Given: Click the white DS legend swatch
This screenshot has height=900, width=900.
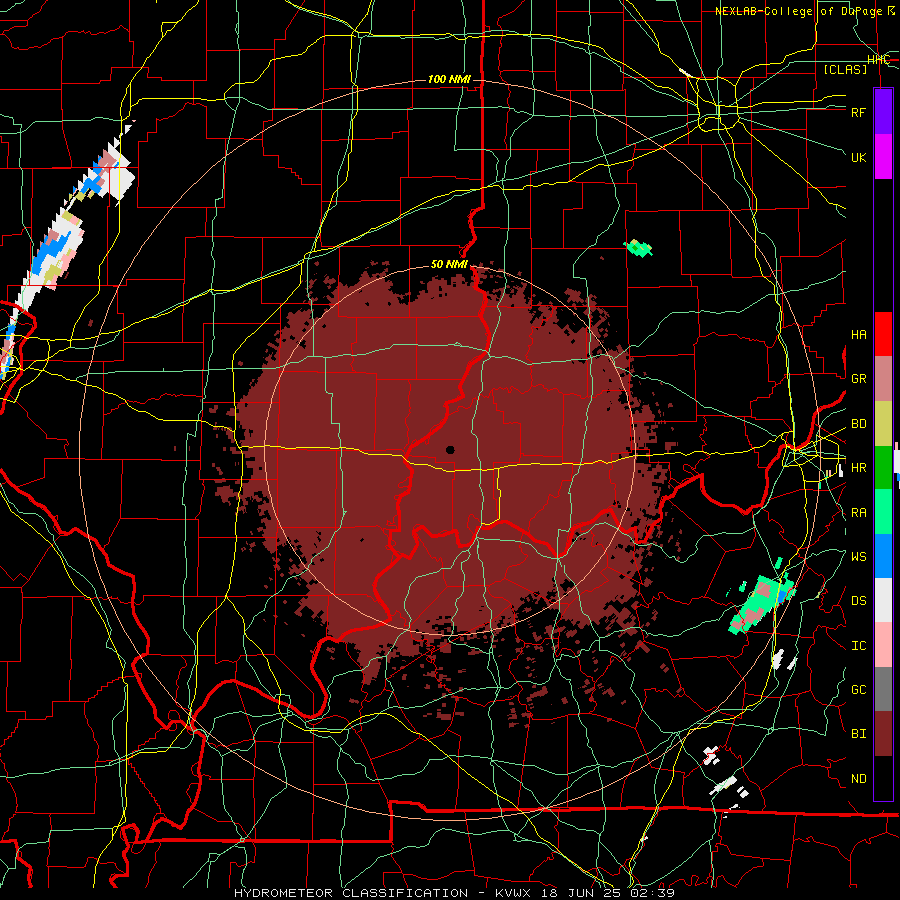Looking at the screenshot, I should pos(883,600).
